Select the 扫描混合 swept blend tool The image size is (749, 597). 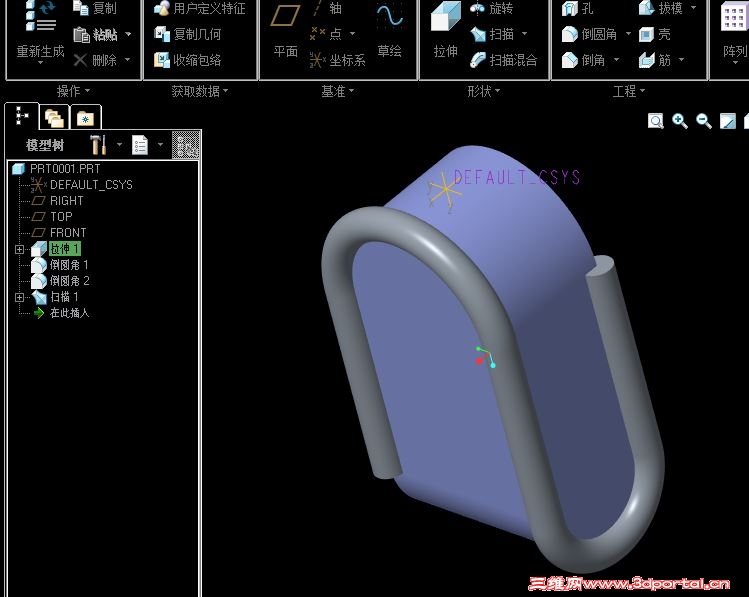(x=503, y=60)
